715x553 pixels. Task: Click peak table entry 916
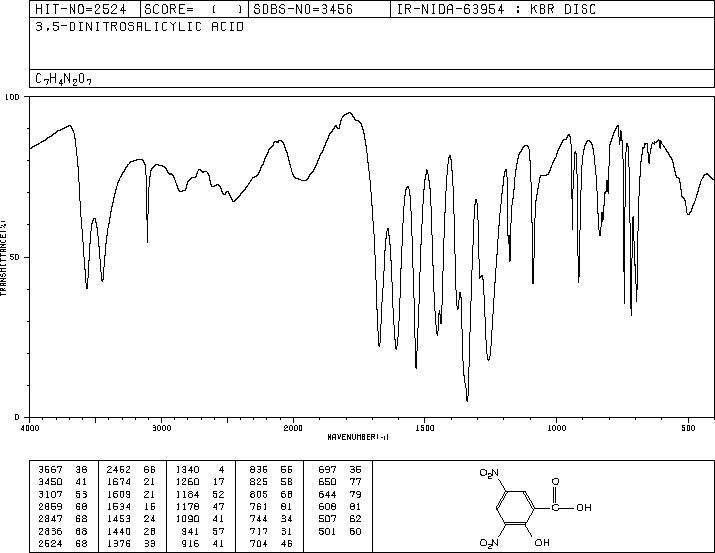tap(190, 543)
